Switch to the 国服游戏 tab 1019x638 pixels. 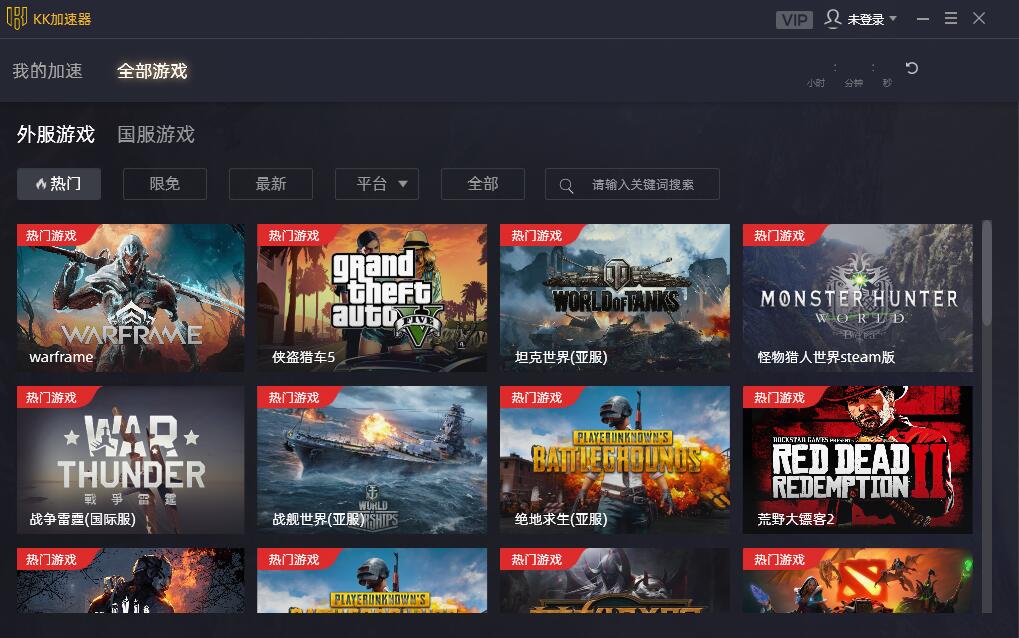pos(155,133)
